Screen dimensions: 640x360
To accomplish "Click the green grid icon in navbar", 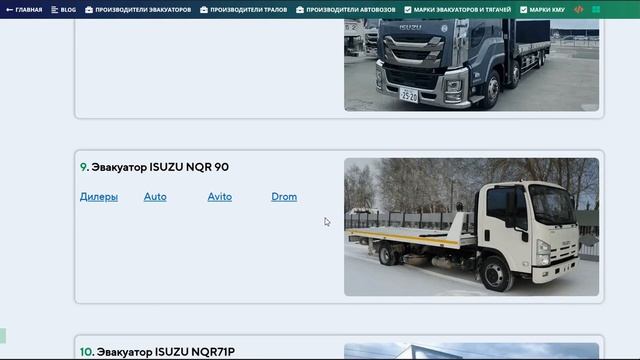I will point(596,9).
